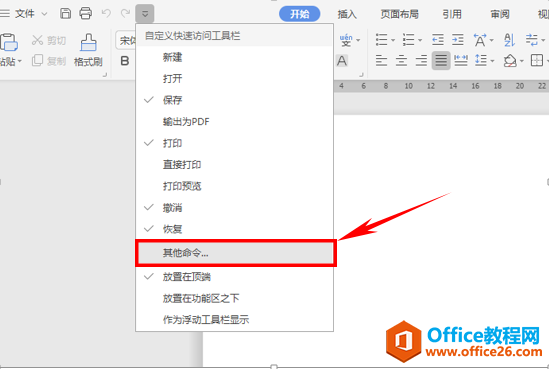Click the Undo arrow icon
The image size is (549, 369).
click(106, 14)
